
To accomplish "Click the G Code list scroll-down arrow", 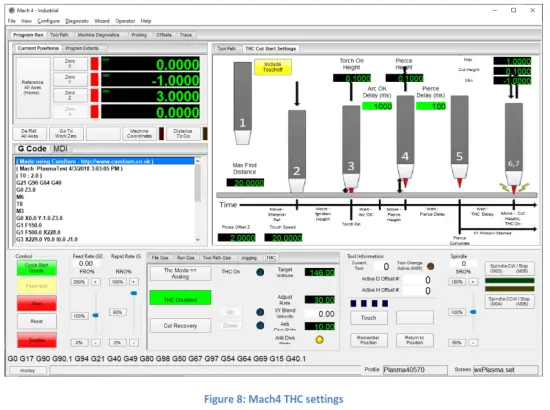I will point(197,240).
